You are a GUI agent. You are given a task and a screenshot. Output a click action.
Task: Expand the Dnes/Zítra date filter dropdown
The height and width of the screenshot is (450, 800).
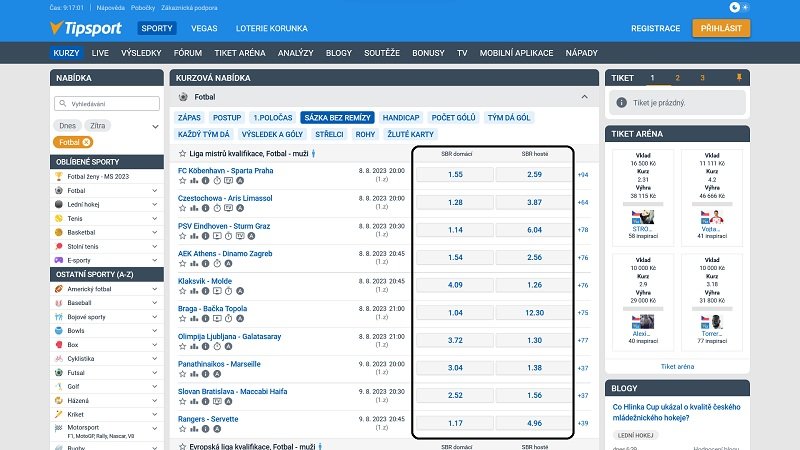coord(155,126)
